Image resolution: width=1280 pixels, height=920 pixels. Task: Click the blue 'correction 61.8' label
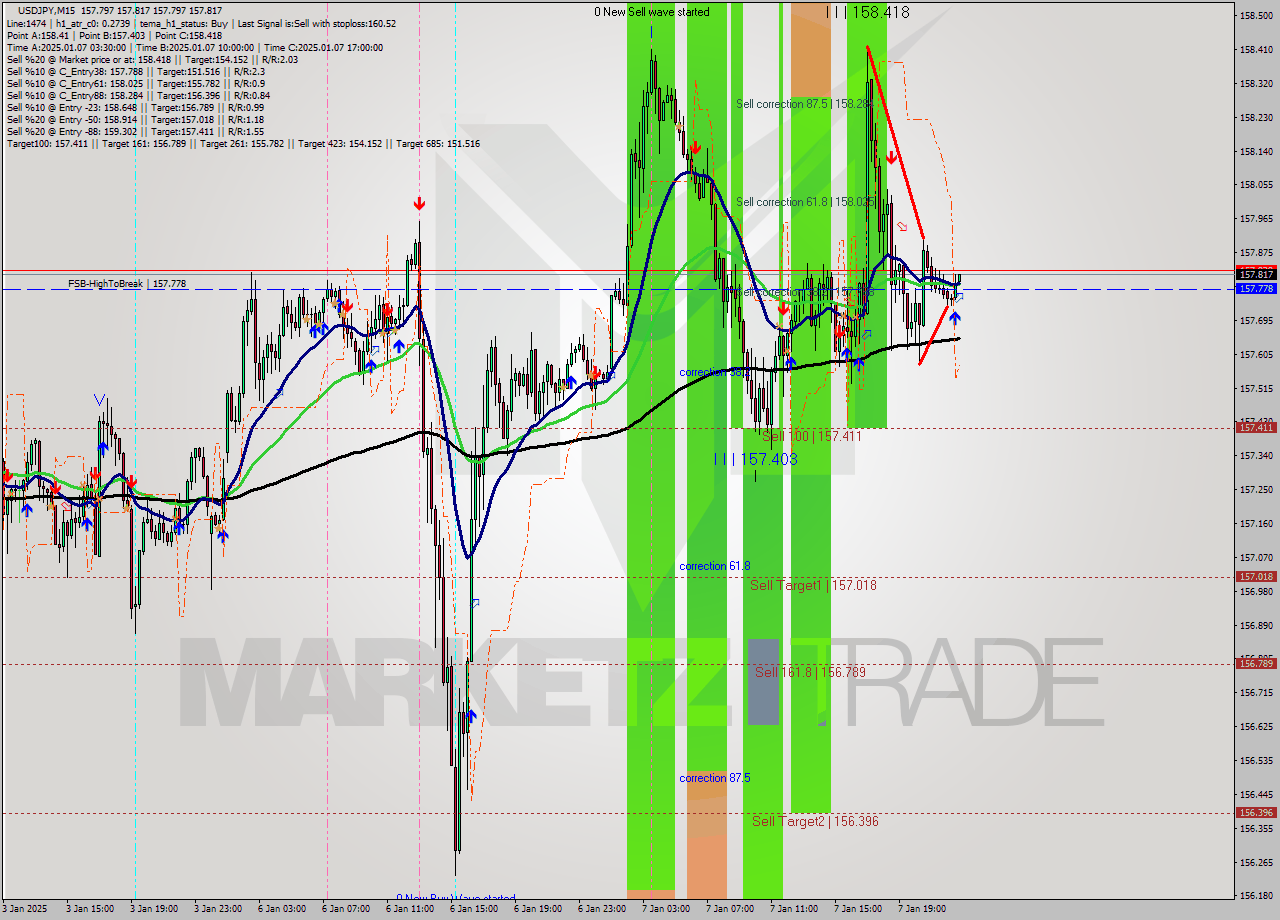coord(714,566)
